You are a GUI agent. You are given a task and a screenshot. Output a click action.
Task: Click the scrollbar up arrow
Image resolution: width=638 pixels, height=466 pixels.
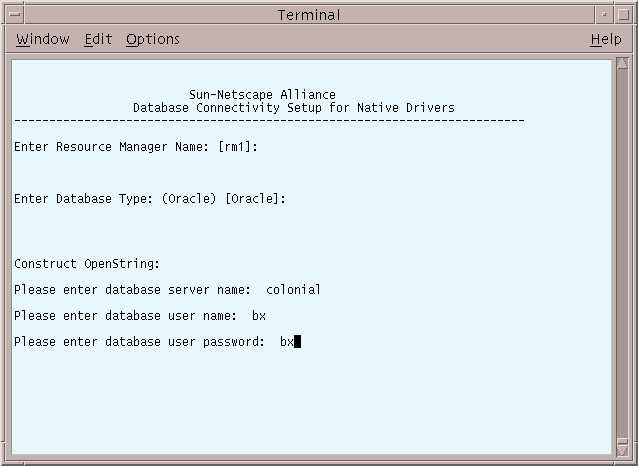coord(622,63)
